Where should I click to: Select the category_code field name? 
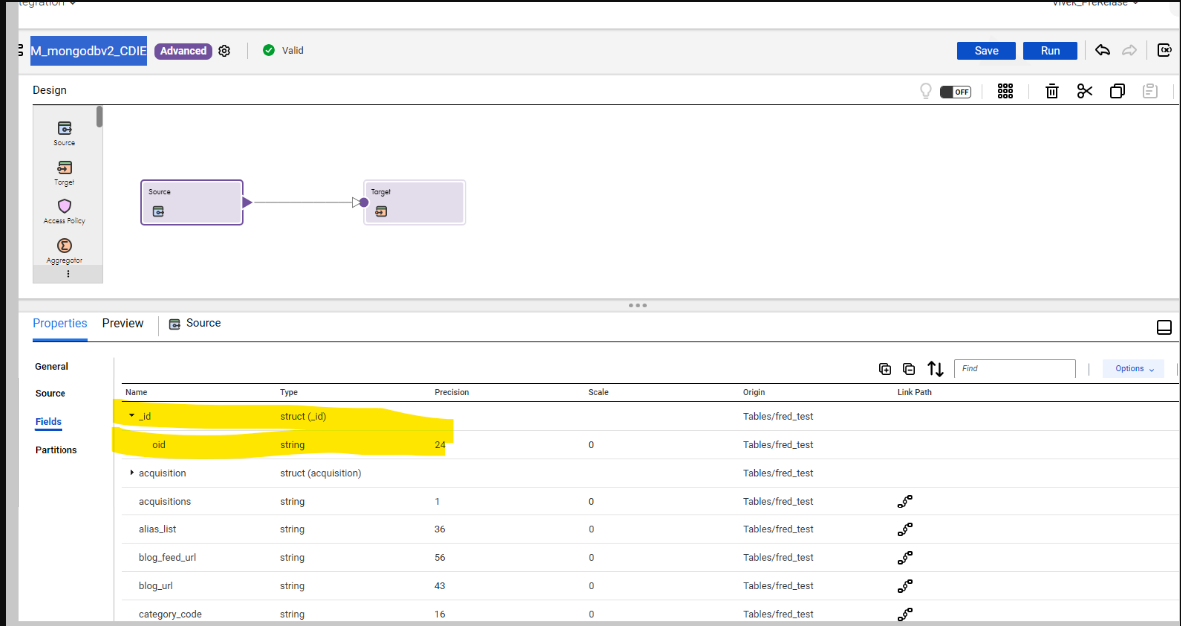170,615
